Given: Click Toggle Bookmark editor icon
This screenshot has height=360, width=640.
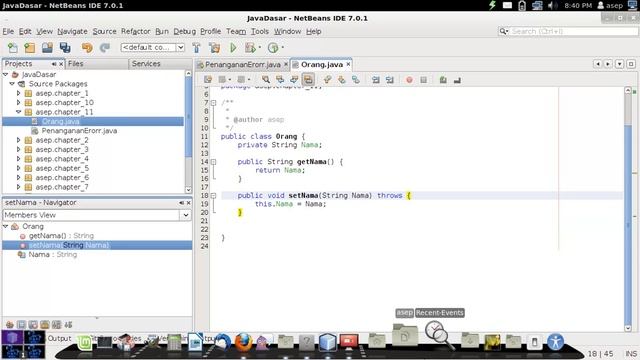Looking at the screenshot, I should click(356, 80).
